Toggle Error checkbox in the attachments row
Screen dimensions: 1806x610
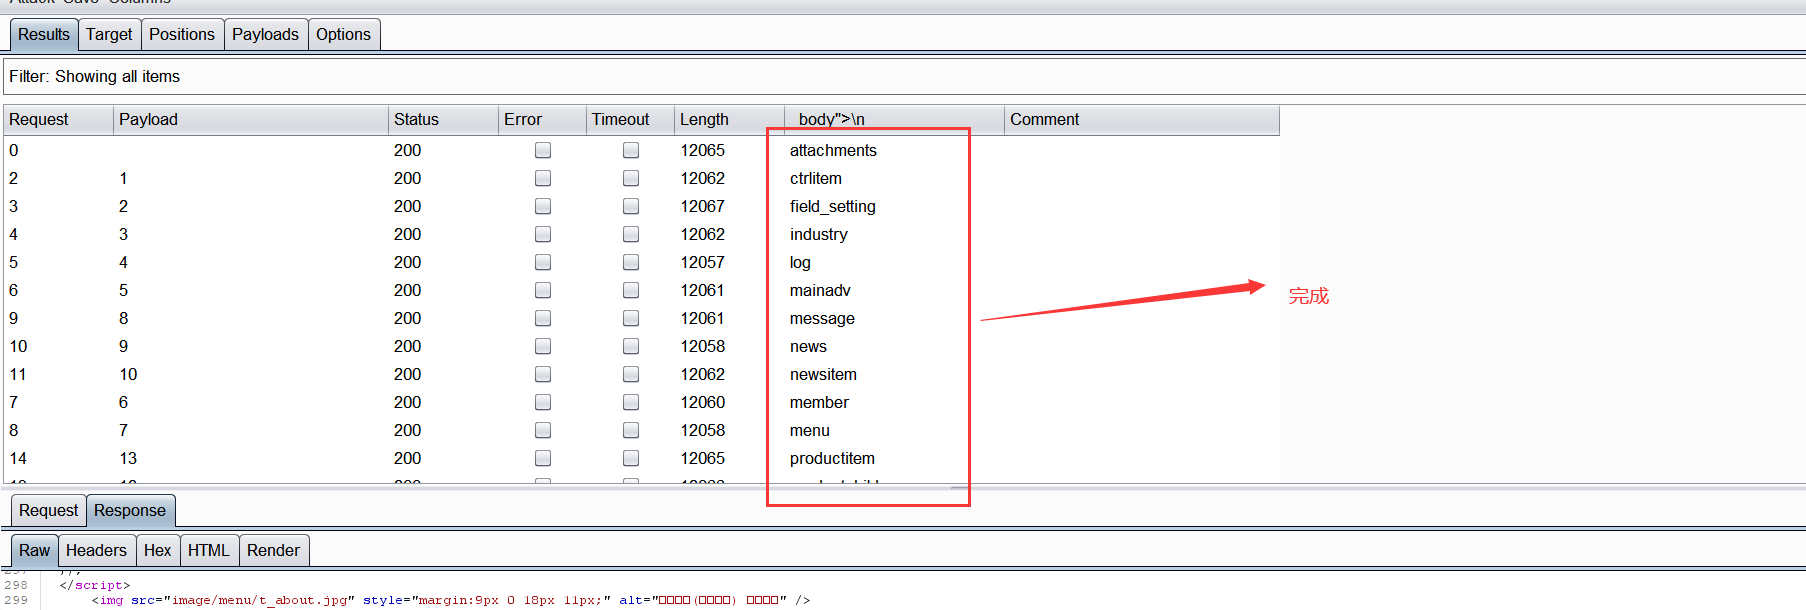click(x=543, y=150)
